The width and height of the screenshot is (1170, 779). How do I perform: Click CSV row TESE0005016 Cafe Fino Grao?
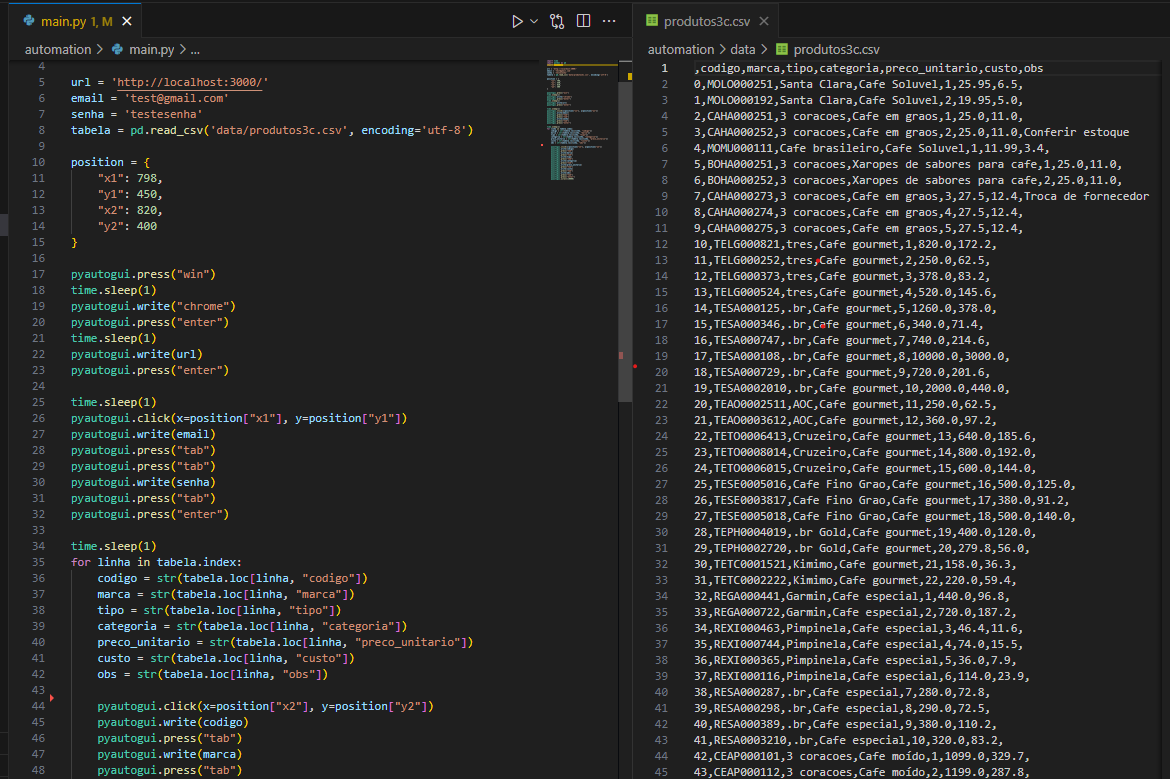coord(885,484)
